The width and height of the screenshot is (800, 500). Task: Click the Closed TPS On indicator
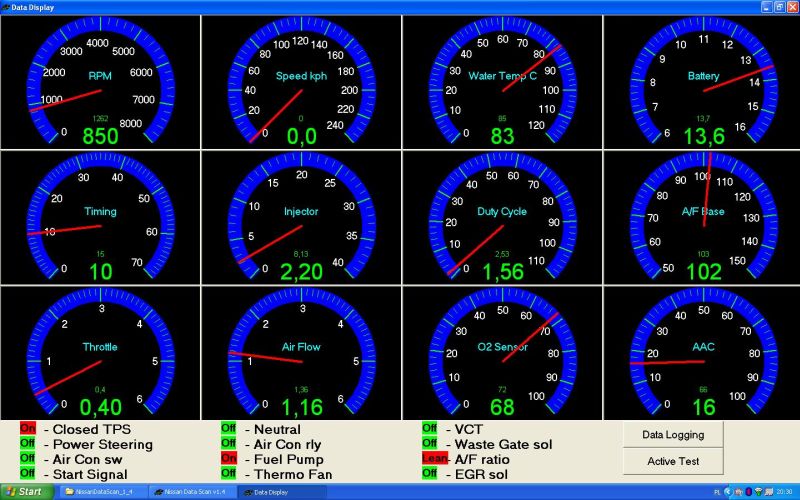(x=27, y=429)
